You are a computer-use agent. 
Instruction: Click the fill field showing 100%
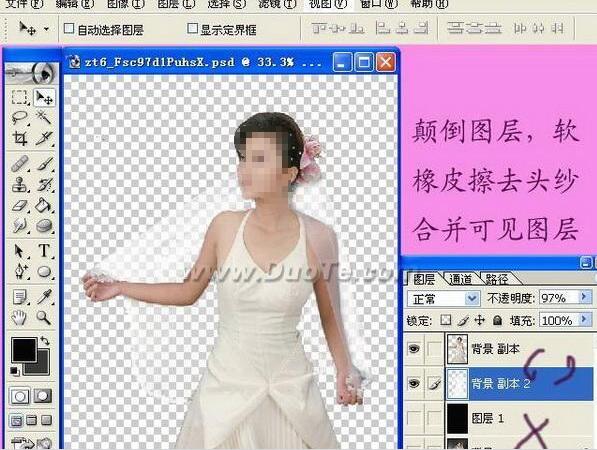click(559, 320)
